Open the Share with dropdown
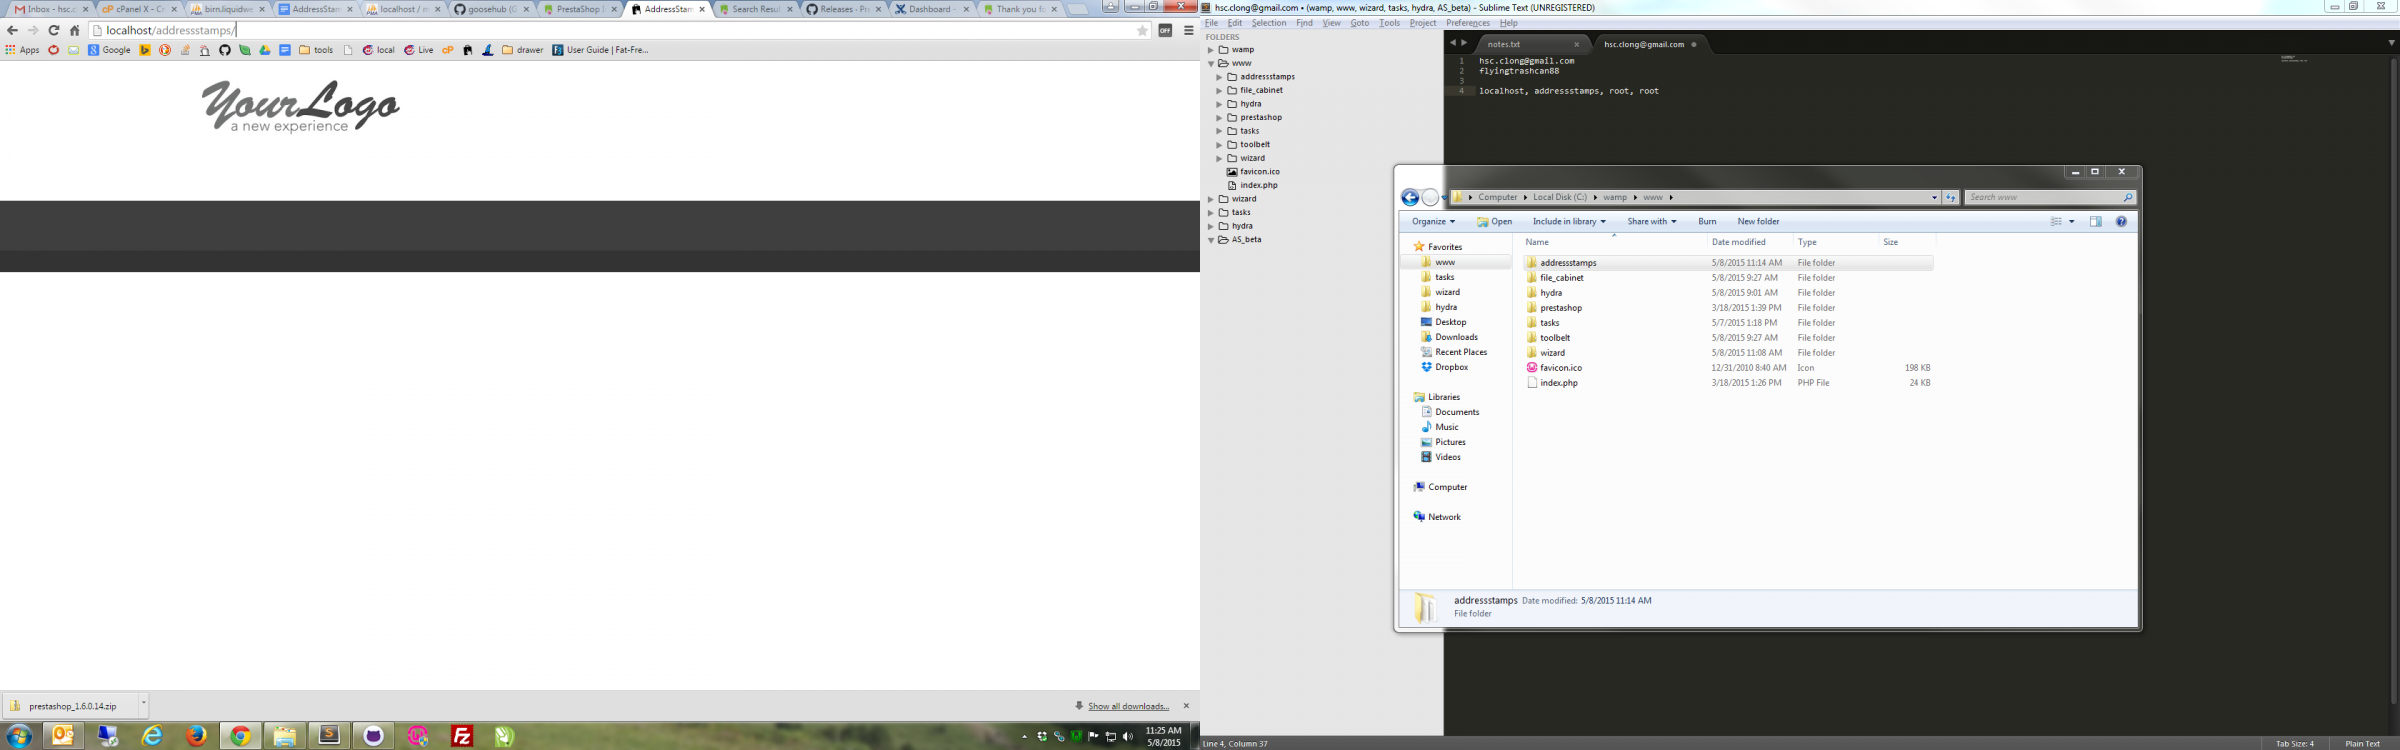 [x=1651, y=222]
